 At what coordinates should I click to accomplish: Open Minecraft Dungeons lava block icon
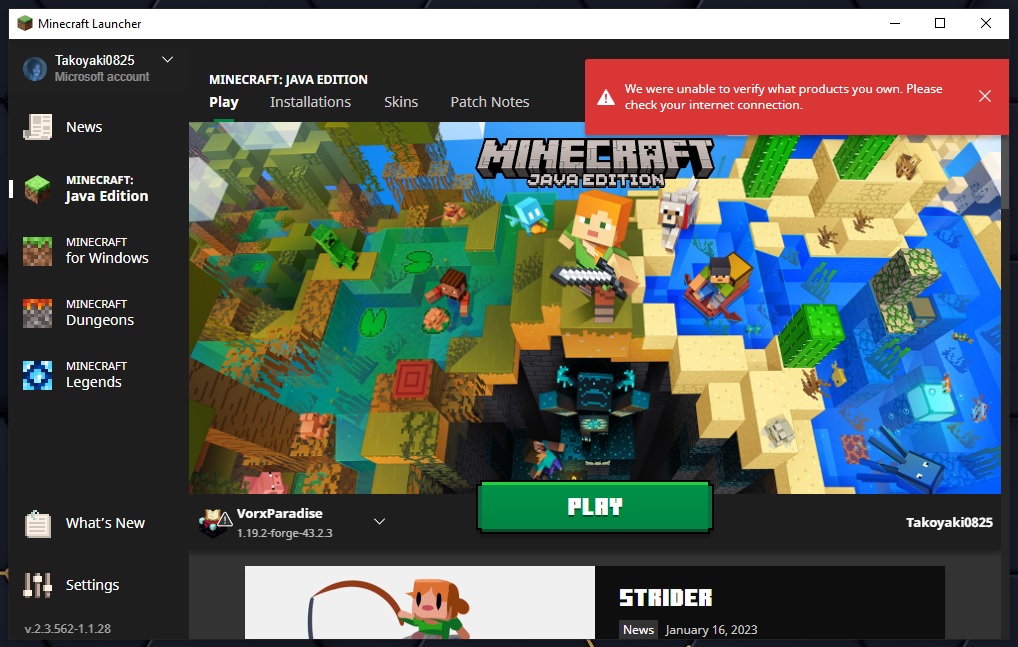tap(38, 313)
